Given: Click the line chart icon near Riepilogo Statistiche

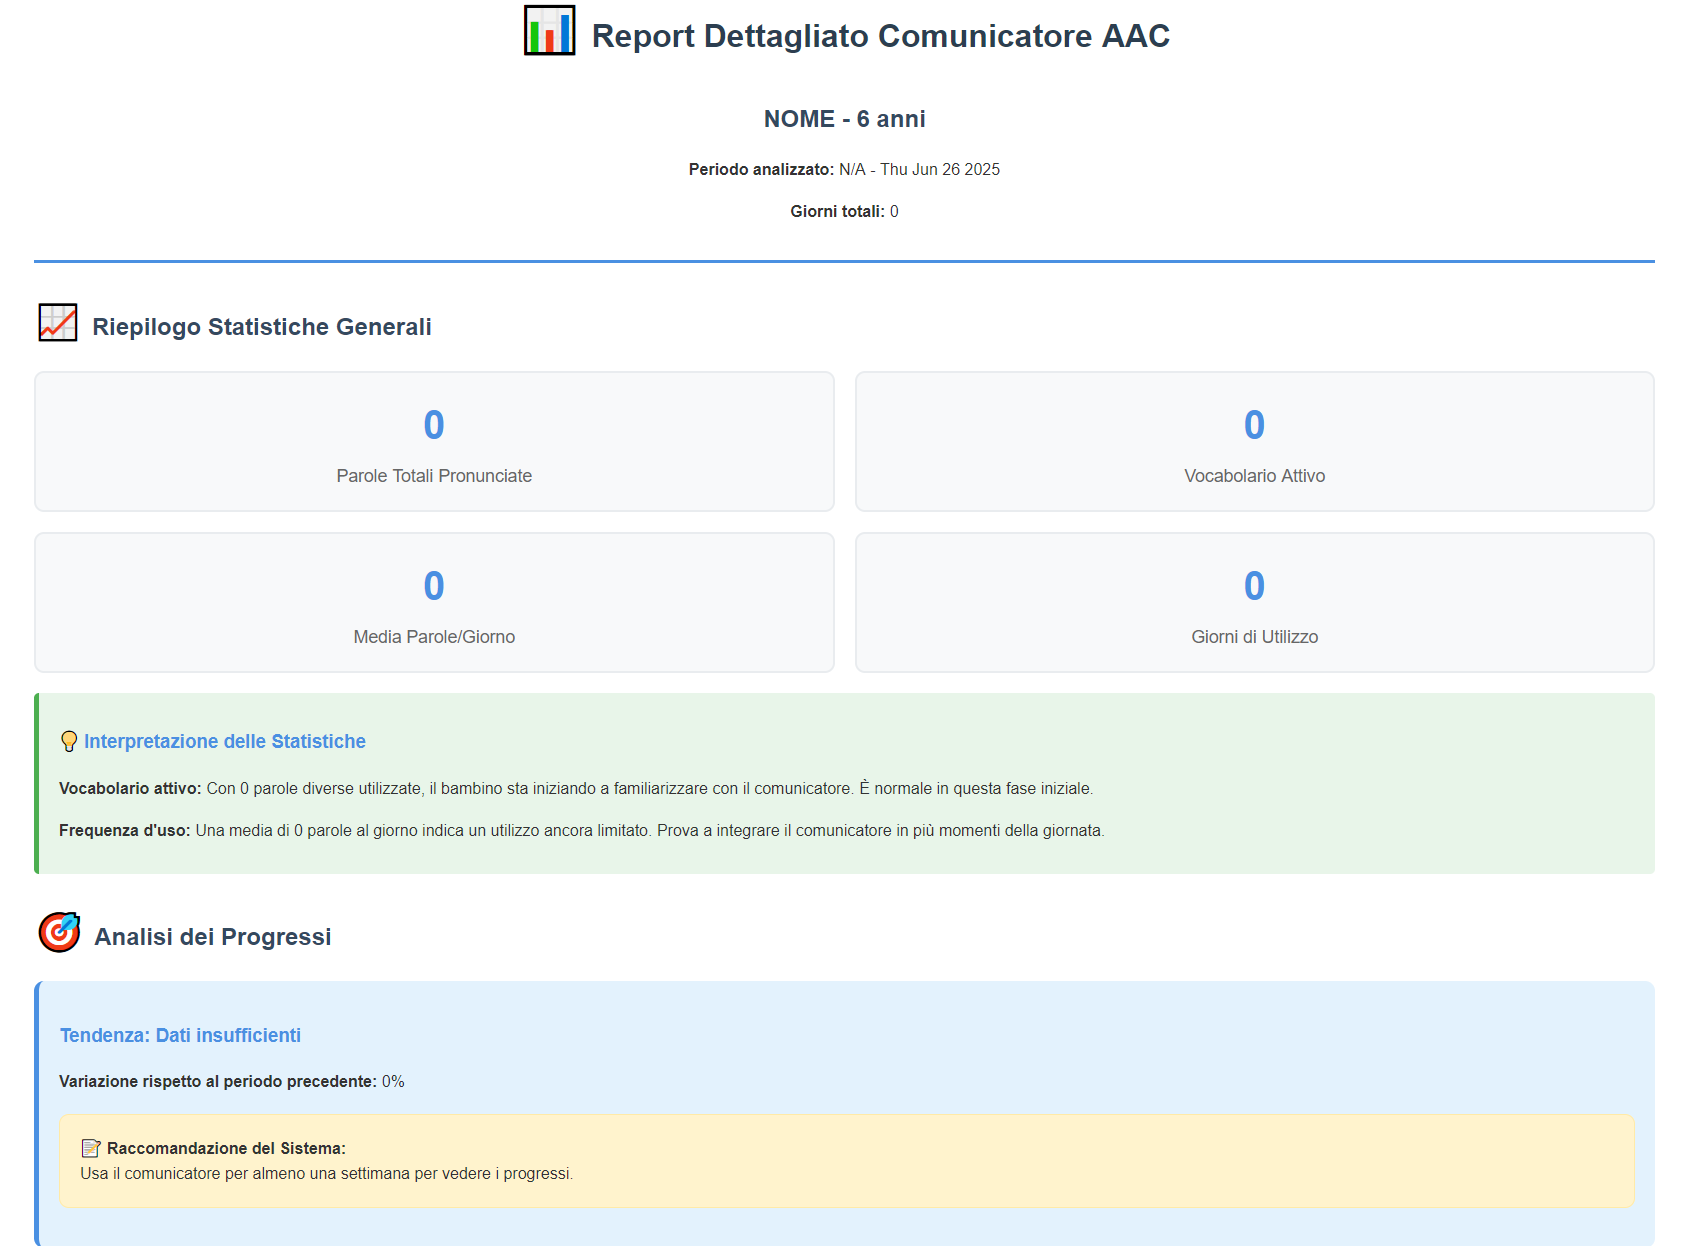Looking at the screenshot, I should tap(58, 323).
